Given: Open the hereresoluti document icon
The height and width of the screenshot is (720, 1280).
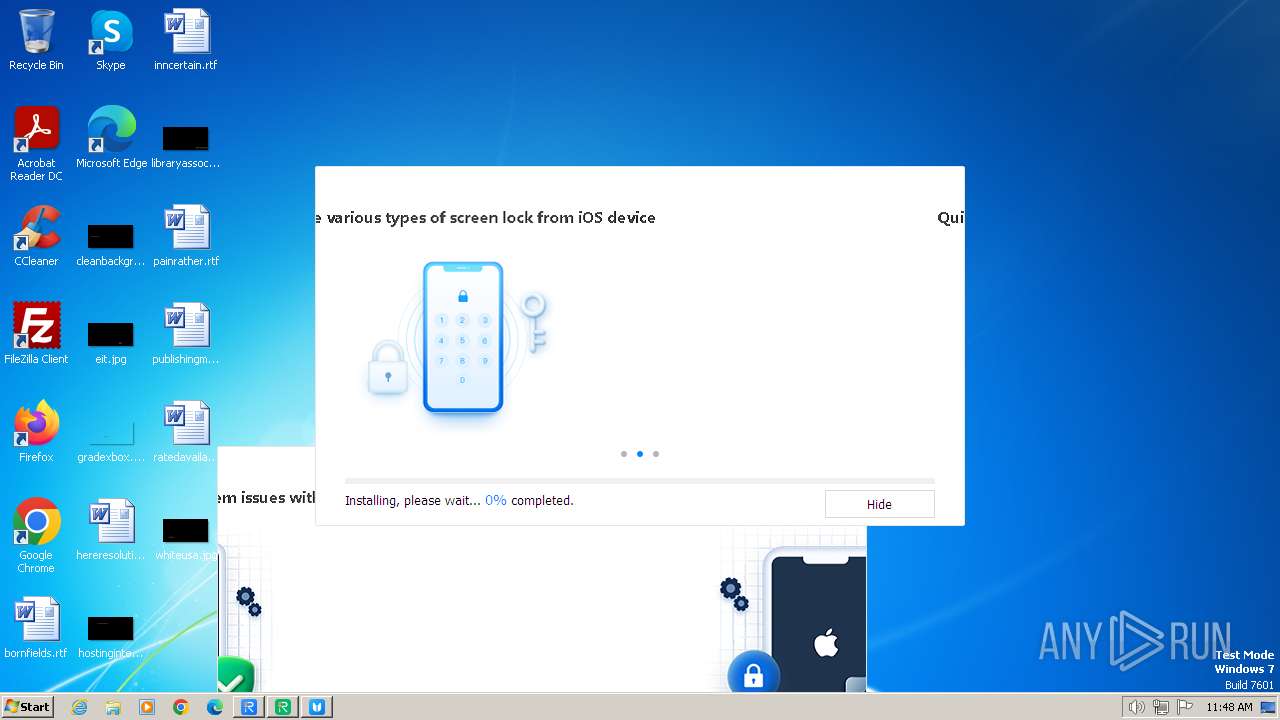Looking at the screenshot, I should click(111, 530).
